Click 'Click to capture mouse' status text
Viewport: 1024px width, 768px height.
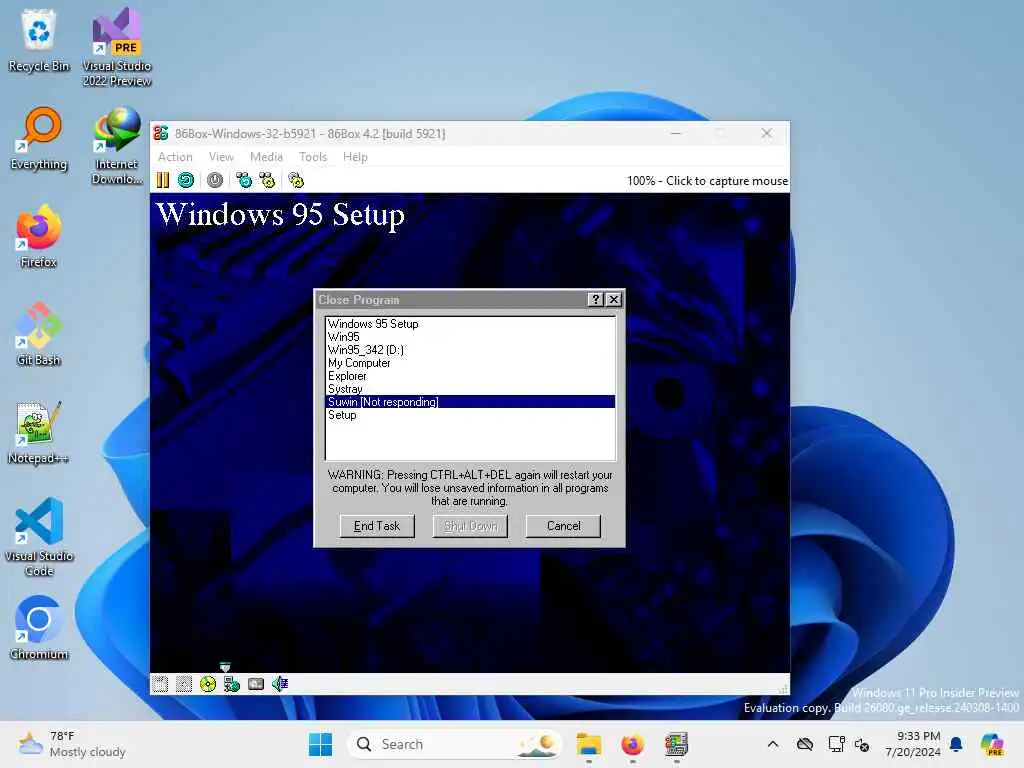(727, 181)
